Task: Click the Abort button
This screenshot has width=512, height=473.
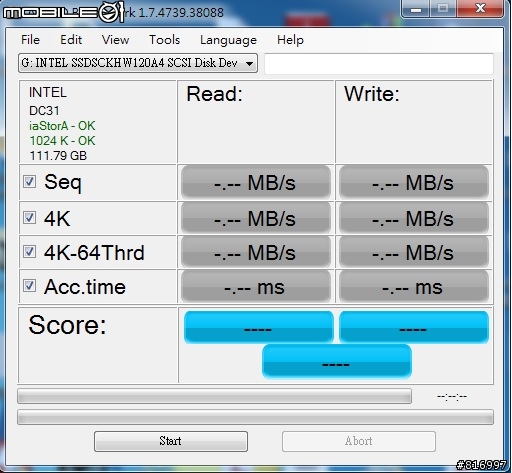Action: pyautogui.click(x=359, y=441)
